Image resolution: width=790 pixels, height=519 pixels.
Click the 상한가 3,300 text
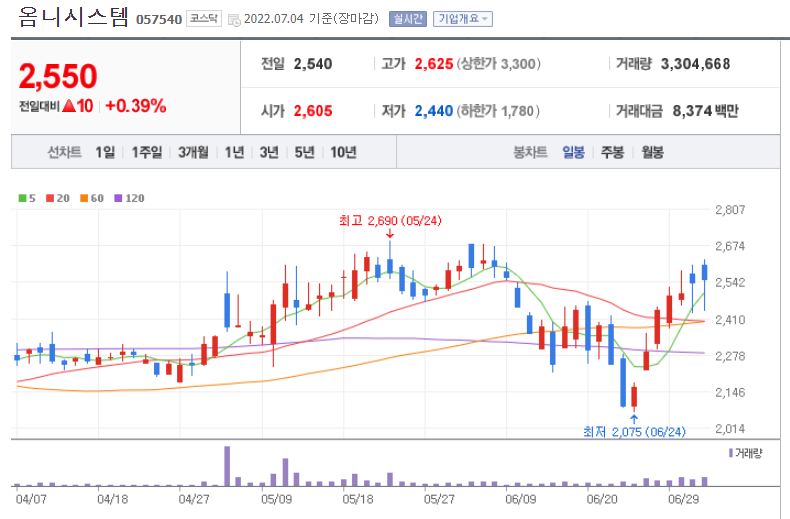pos(499,64)
